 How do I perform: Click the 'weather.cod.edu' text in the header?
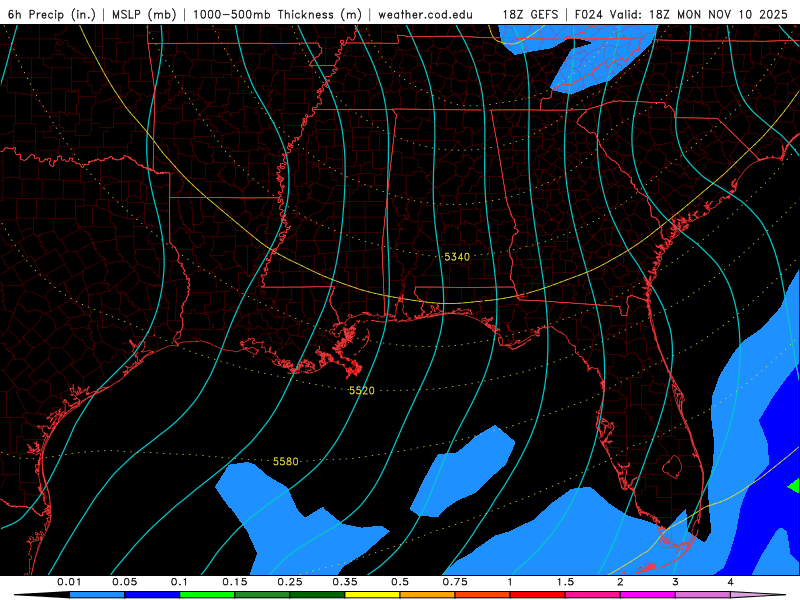pyautogui.click(x=425, y=14)
